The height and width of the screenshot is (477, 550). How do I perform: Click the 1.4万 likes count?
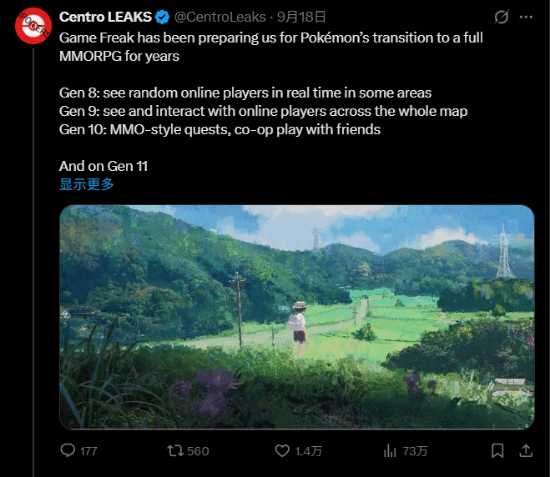(308, 451)
